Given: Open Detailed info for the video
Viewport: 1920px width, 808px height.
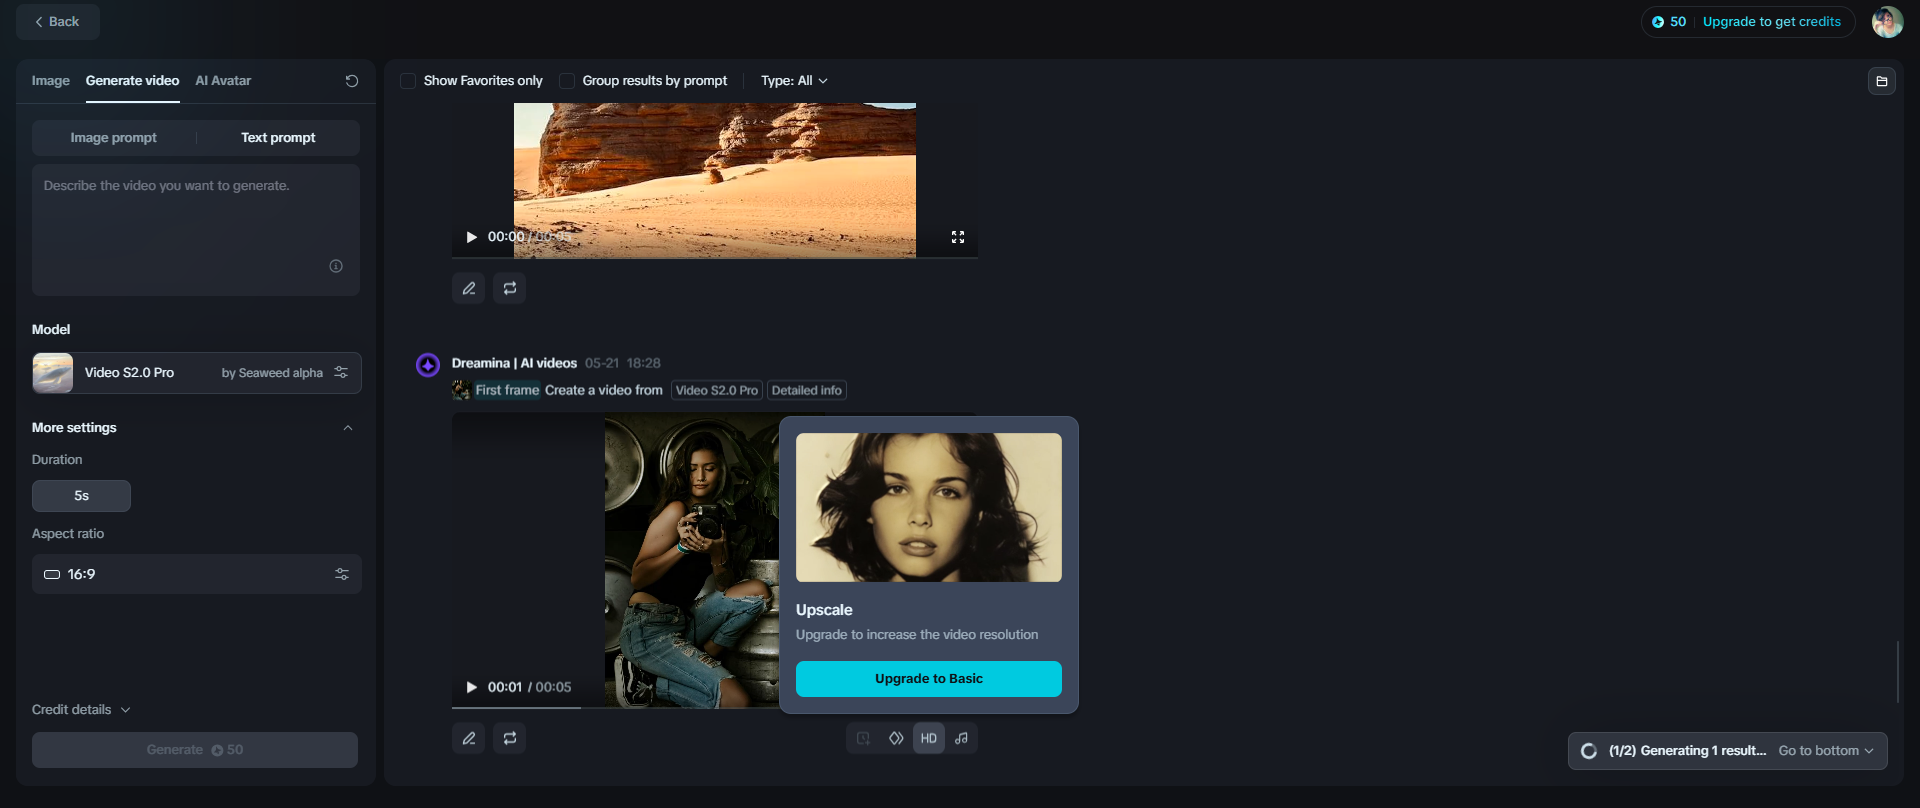Looking at the screenshot, I should 807,390.
